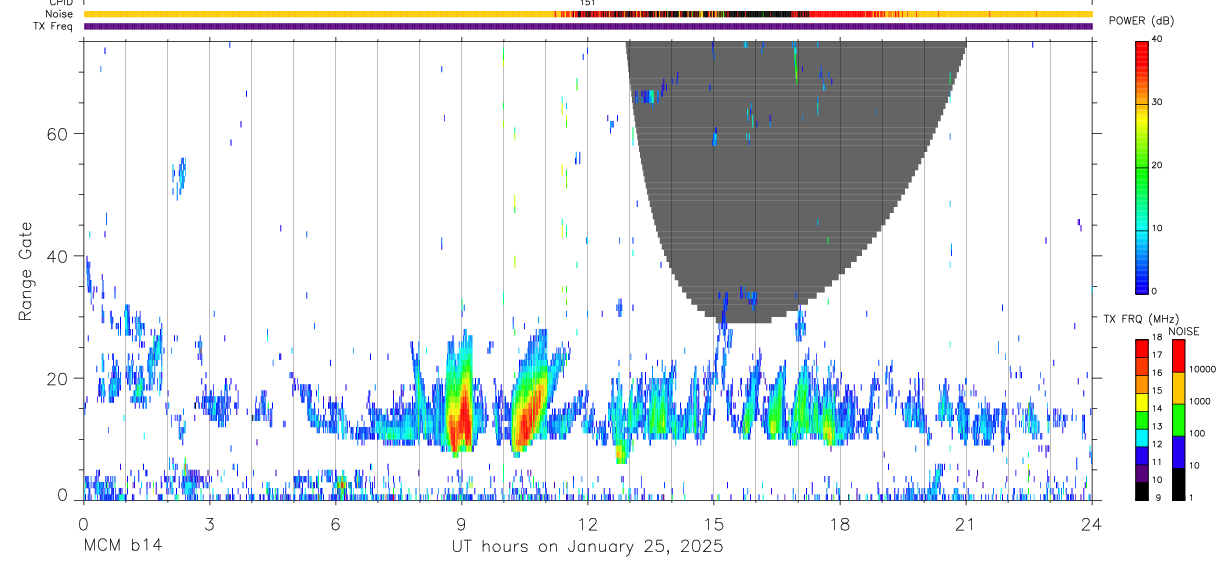Click the 6 hour tick on time axis

335,524
